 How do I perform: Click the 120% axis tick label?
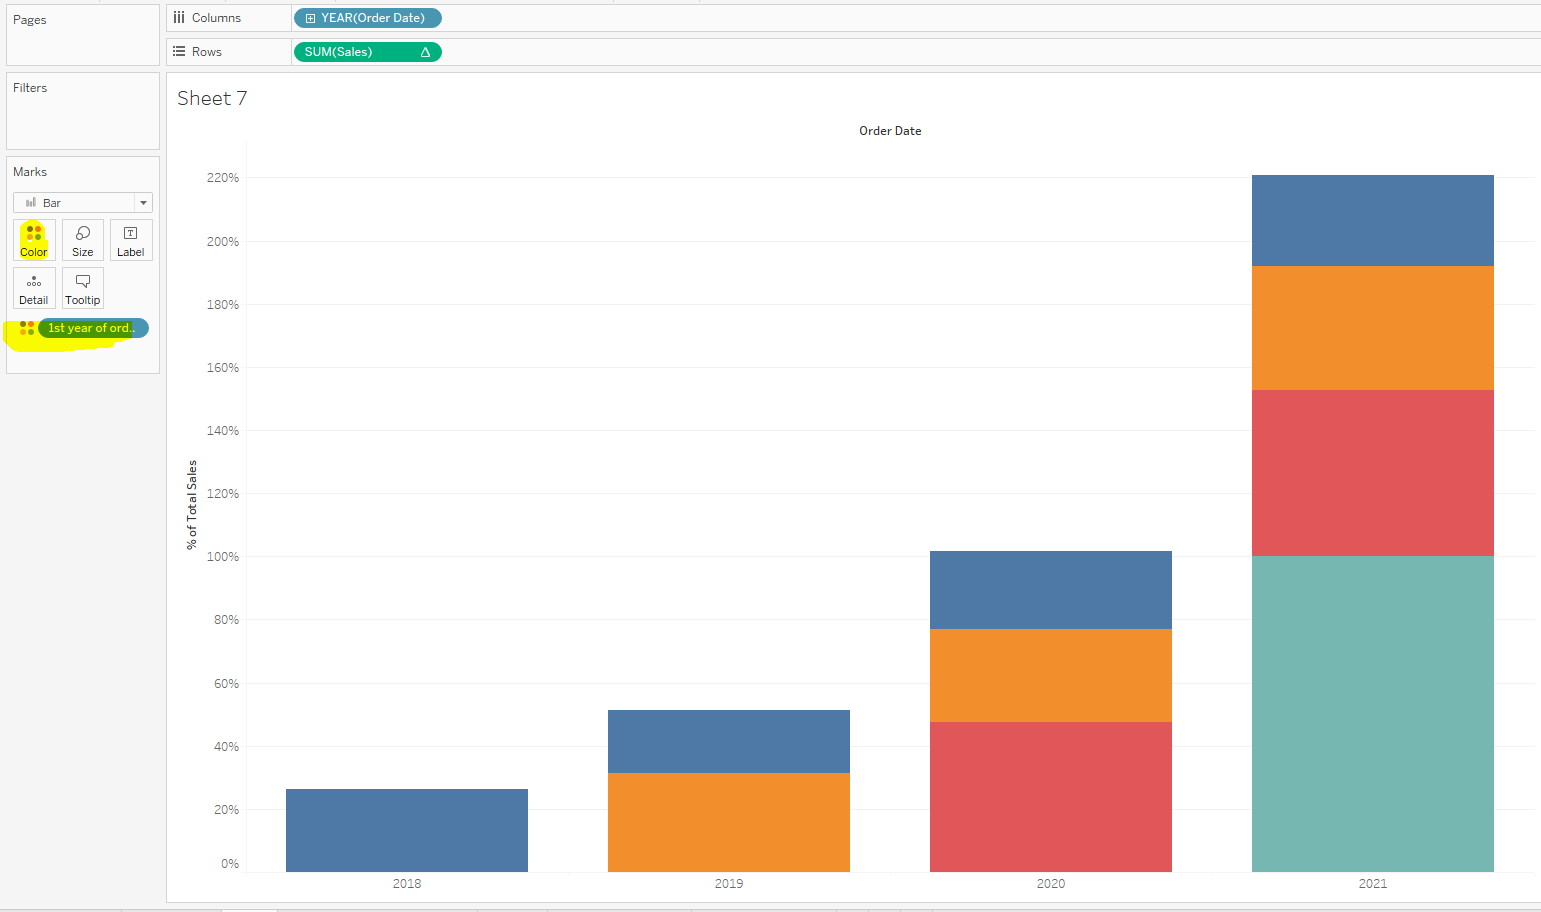click(x=223, y=494)
